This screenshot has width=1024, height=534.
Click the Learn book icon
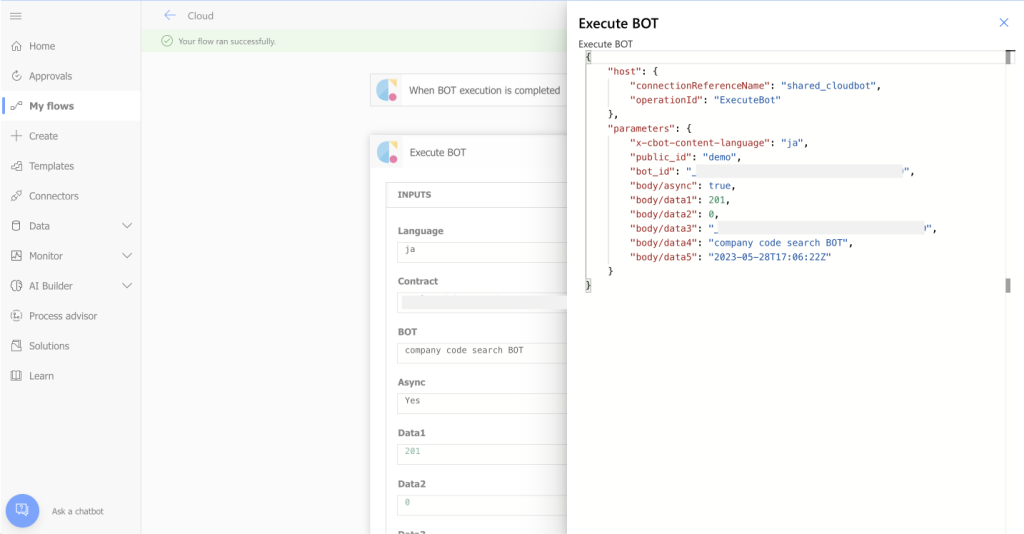[16, 376]
